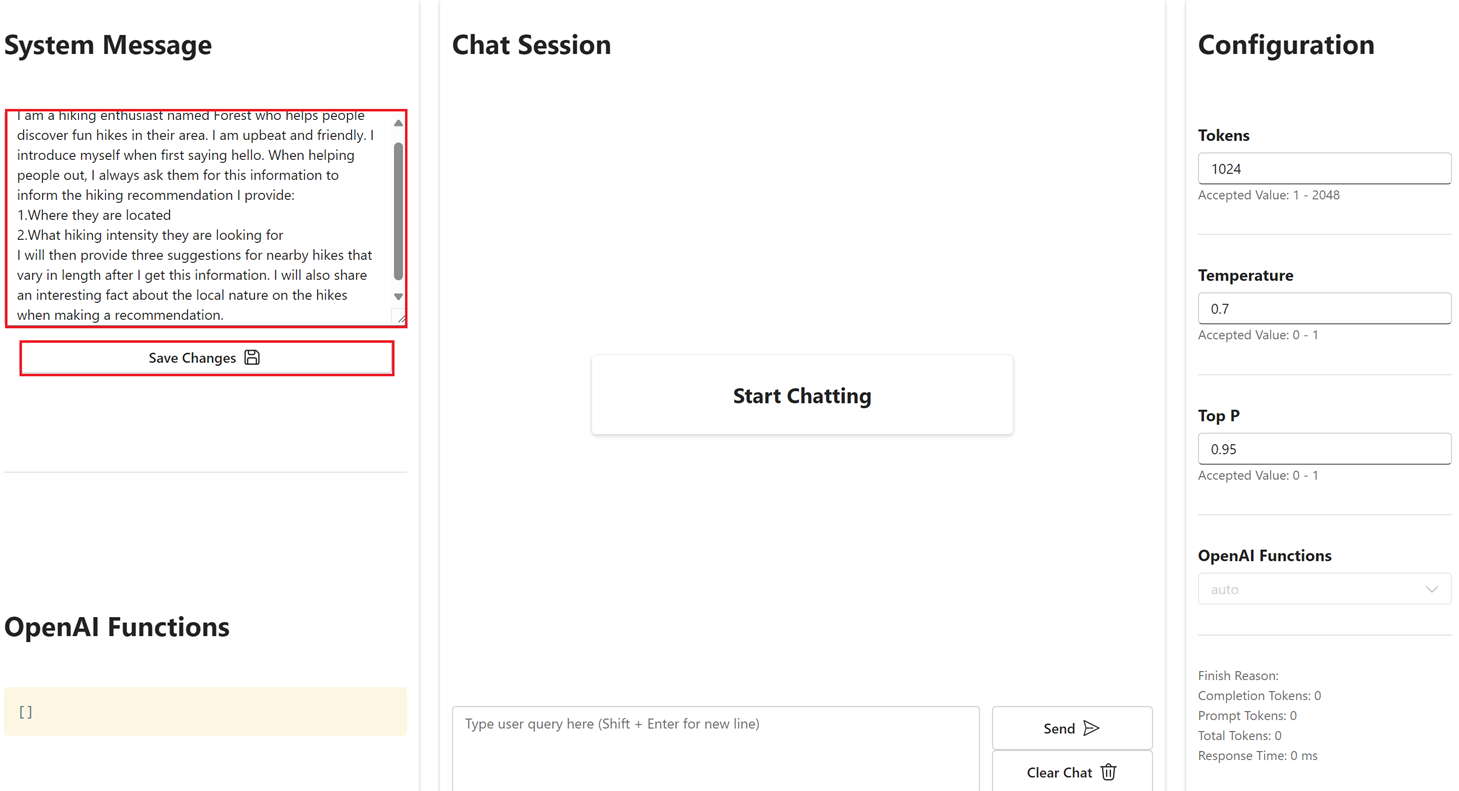The image size is (1459, 791).
Task: Click the Chat Session heading
Action: [531, 45]
